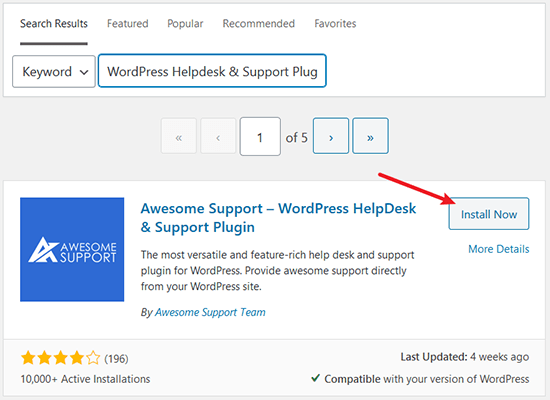Click the current page number field

[260, 136]
